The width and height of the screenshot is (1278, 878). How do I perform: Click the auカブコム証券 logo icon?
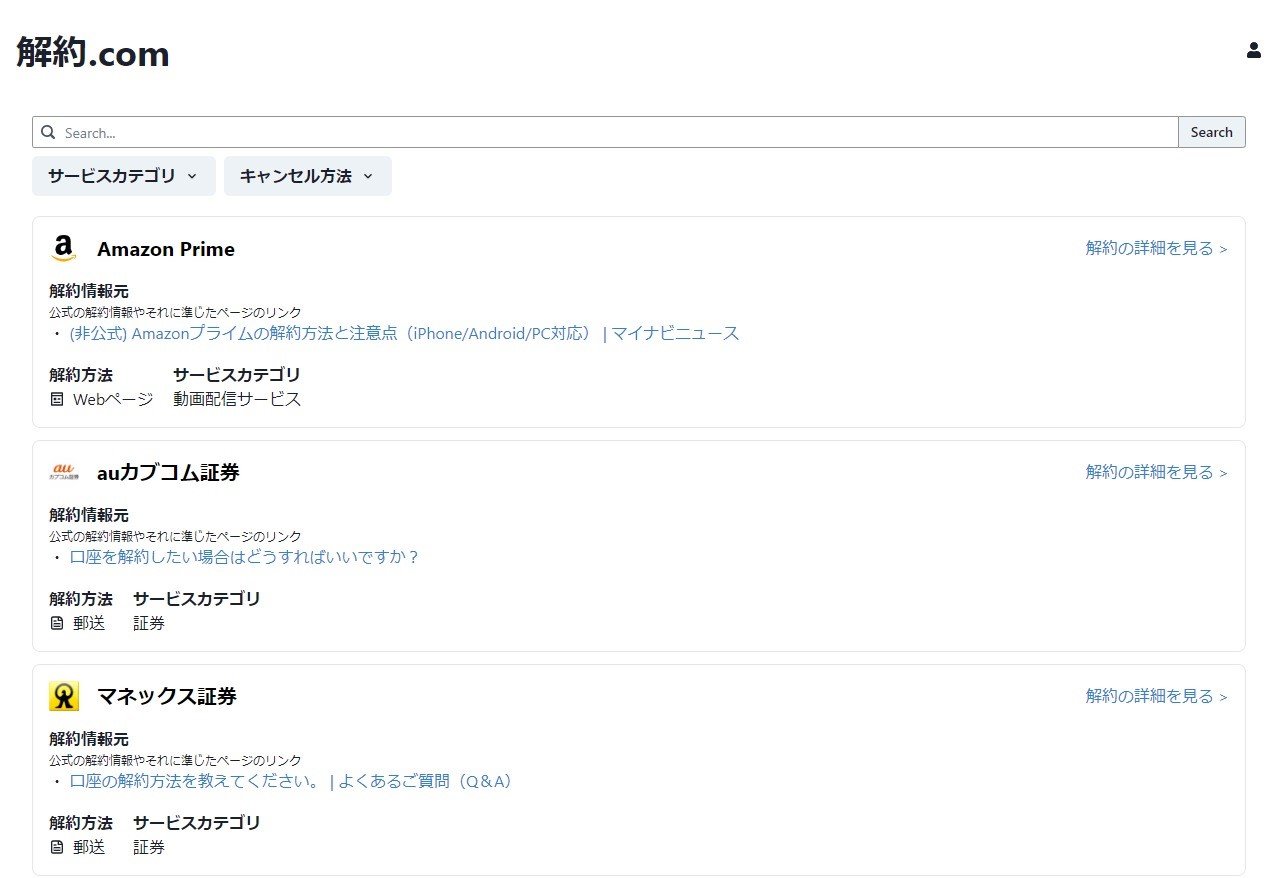[64, 472]
